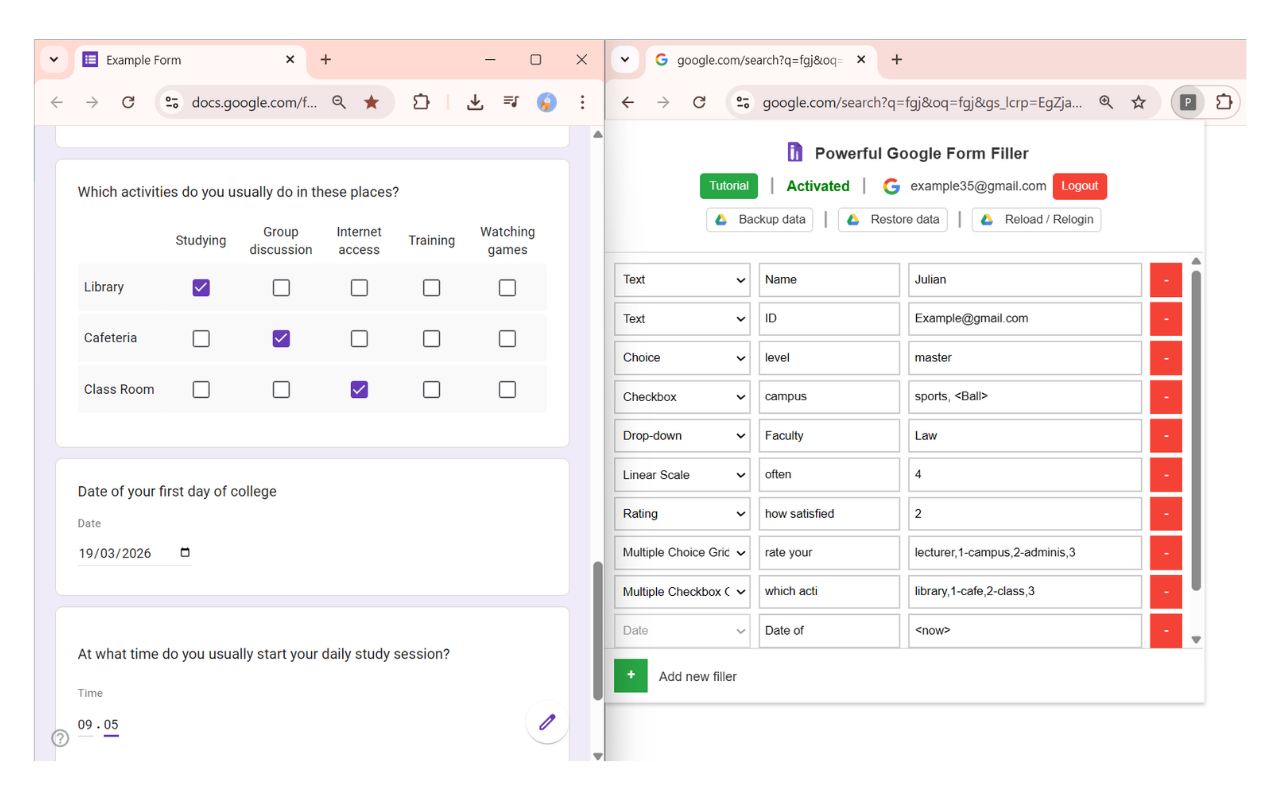The height and width of the screenshot is (800, 1280).
Task: Click the Backup data button
Action: coord(760,219)
